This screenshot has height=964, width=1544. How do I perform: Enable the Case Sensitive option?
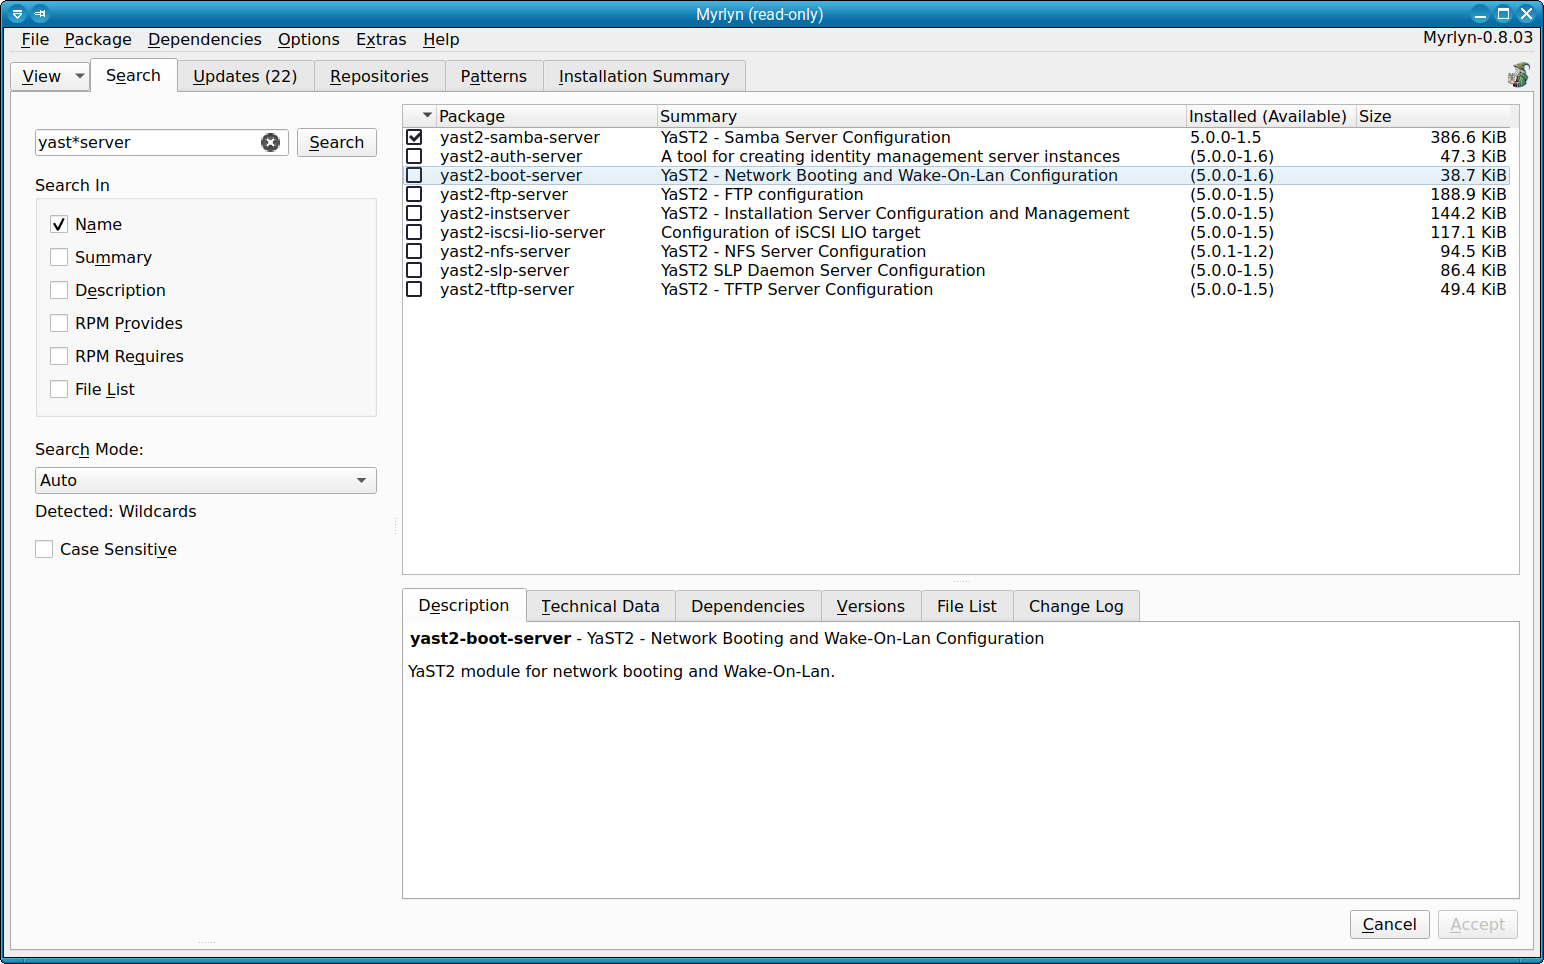(x=44, y=549)
